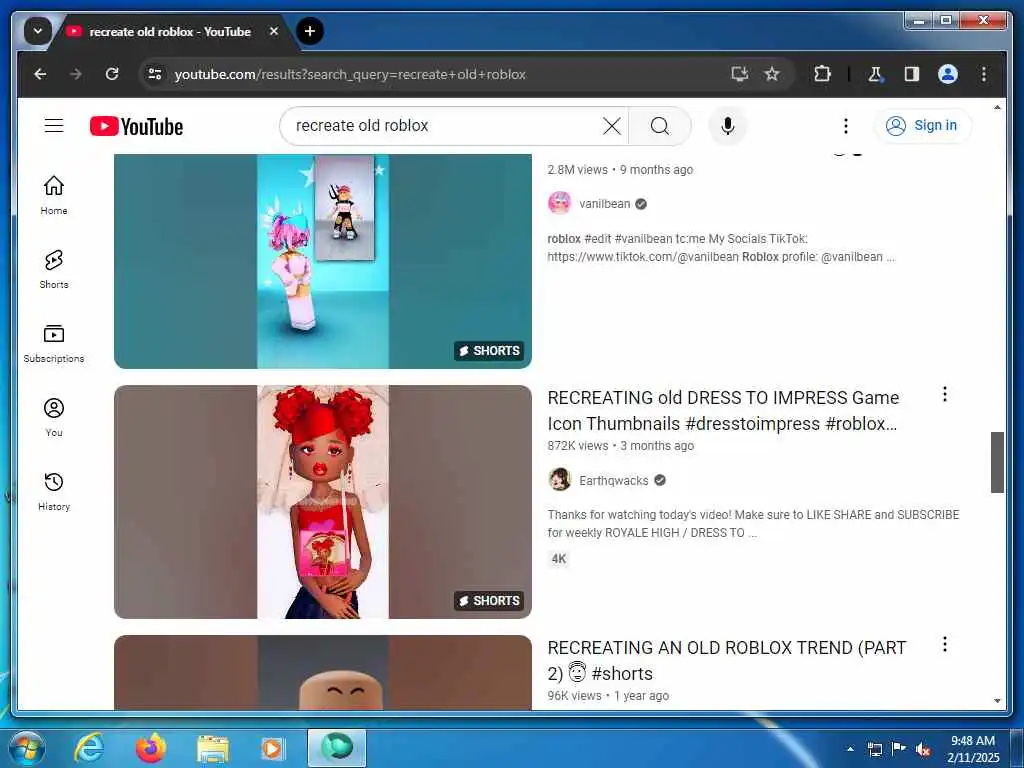
Task: Click the '96K views • 1 year ago' text
Action: pyautogui.click(x=608, y=696)
